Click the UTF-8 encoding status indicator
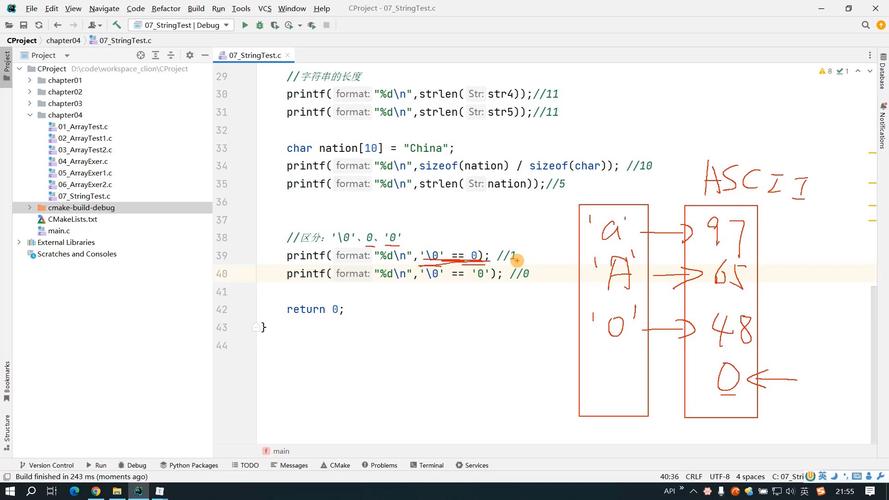889x500 pixels. tap(719, 477)
